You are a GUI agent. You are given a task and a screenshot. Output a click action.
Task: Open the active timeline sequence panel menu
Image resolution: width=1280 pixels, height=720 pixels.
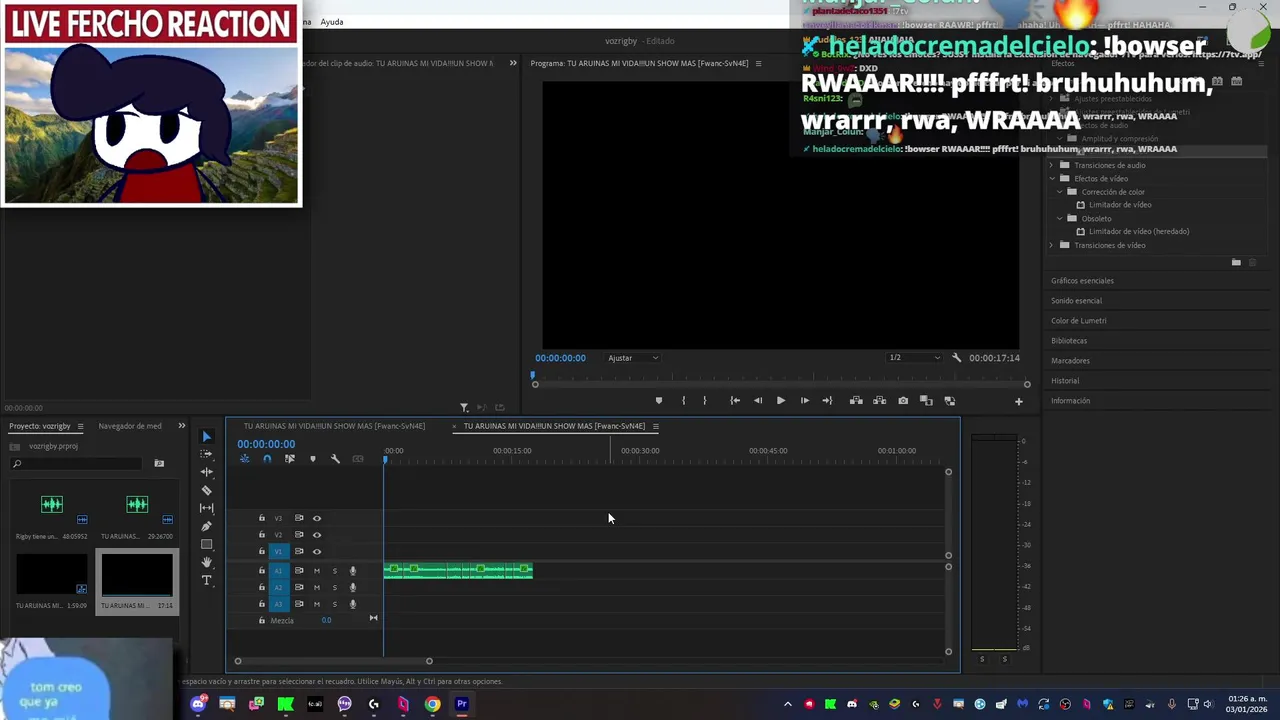(x=656, y=426)
